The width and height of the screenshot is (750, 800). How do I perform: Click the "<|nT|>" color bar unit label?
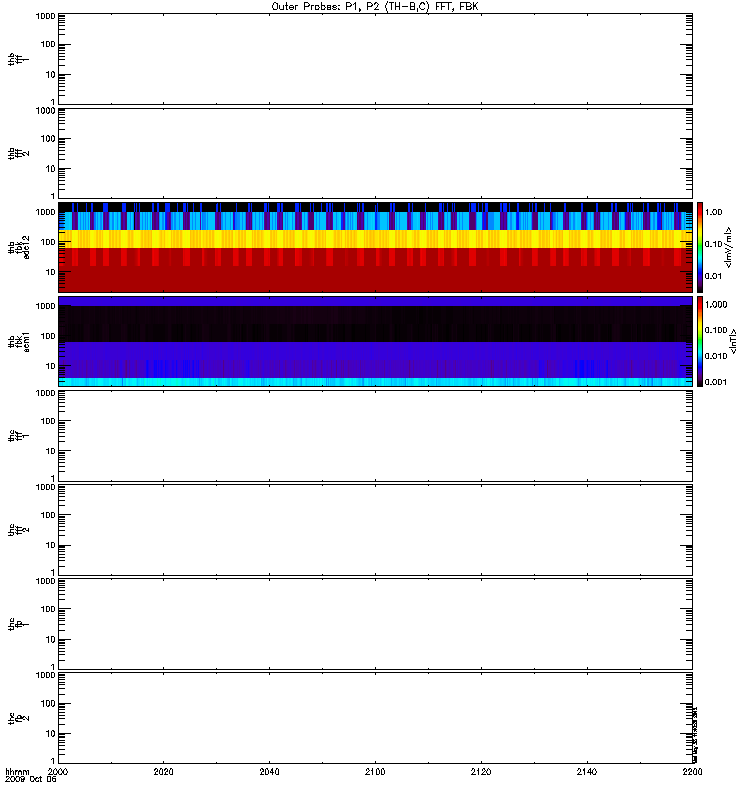pyautogui.click(x=733, y=341)
